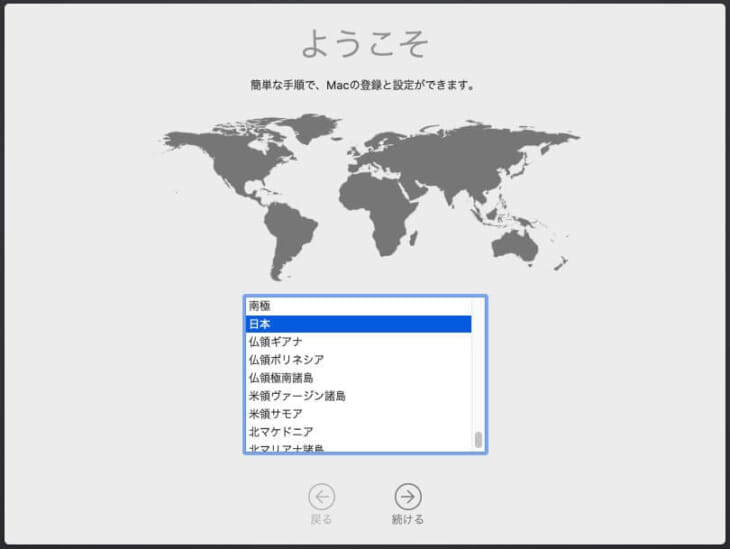Click the continue arrow circle icon
Screen dimensions: 730x549
[x=407, y=497]
